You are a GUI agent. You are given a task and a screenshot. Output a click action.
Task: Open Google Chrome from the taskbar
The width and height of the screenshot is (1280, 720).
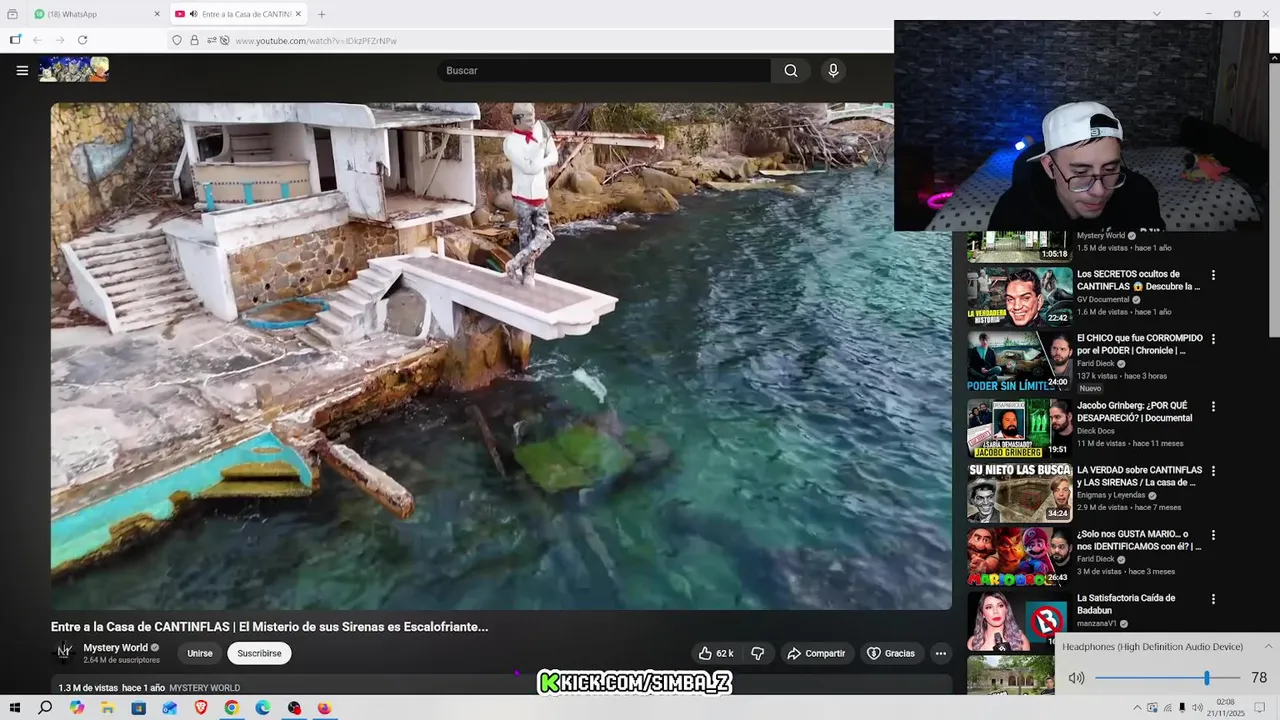231,708
